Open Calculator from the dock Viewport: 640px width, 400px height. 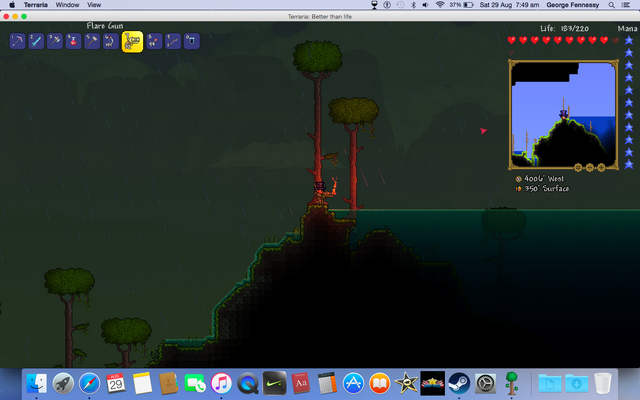coord(327,384)
